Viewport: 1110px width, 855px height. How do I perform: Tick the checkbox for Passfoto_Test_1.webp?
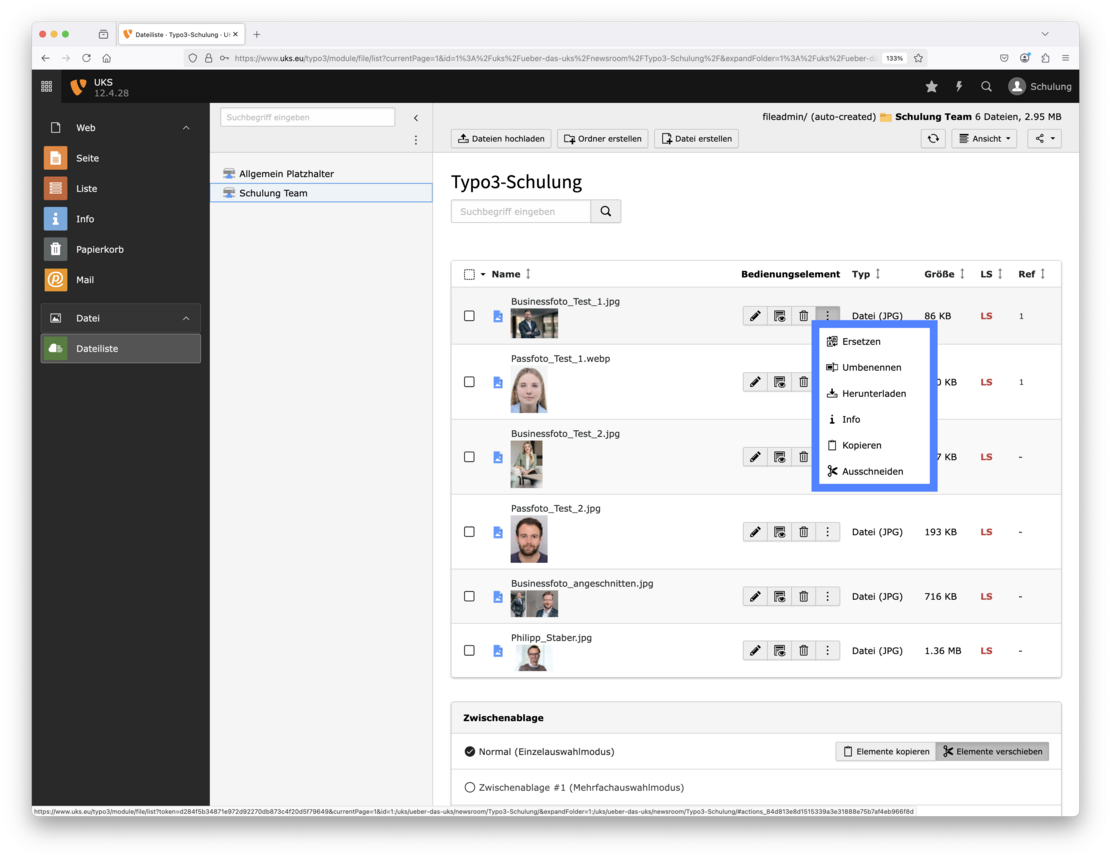point(469,382)
